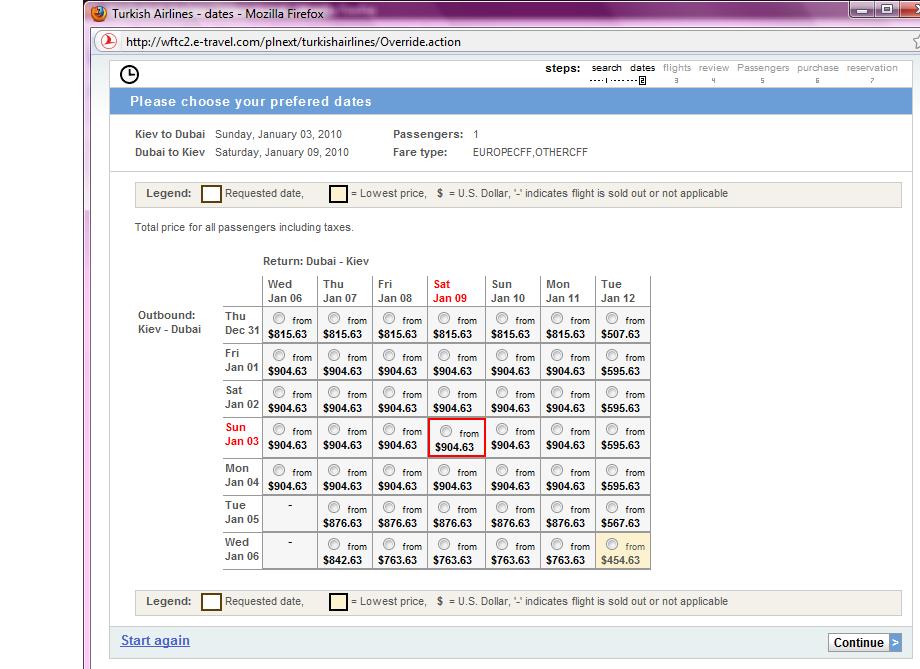The height and width of the screenshot is (669, 920).
Task: Click the Firefox logo in the title bar
Action: pos(99,14)
